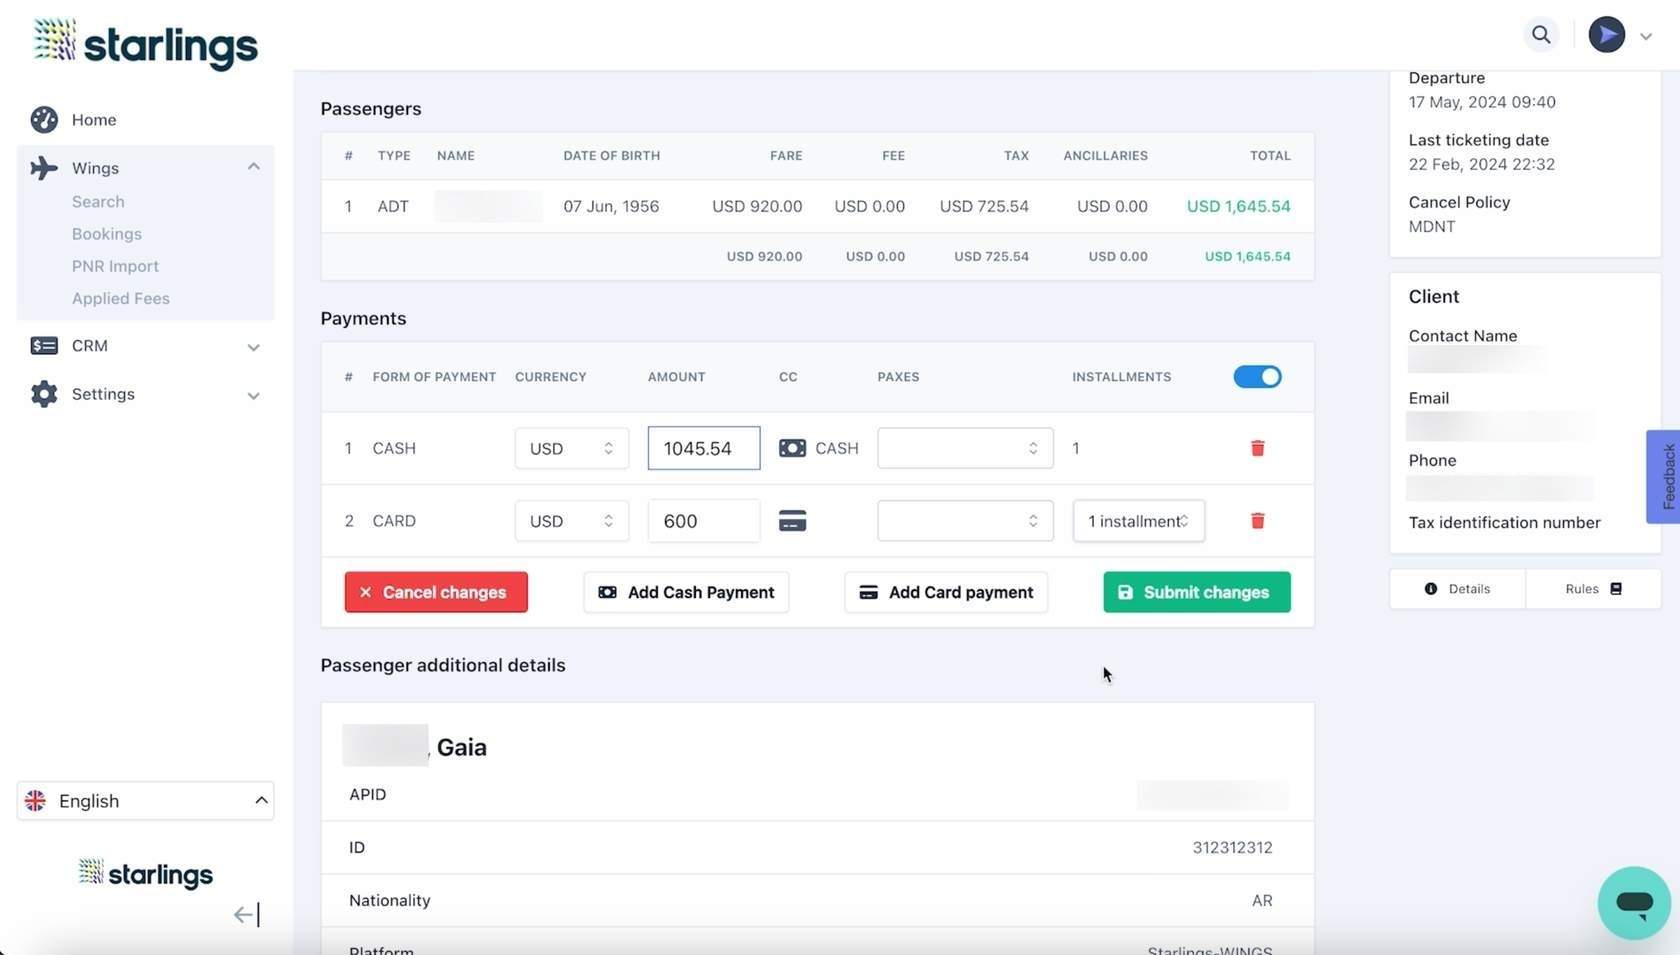Delete the CASH payment row with trash icon
Viewport: 1680px width, 955px height.
(x=1257, y=448)
